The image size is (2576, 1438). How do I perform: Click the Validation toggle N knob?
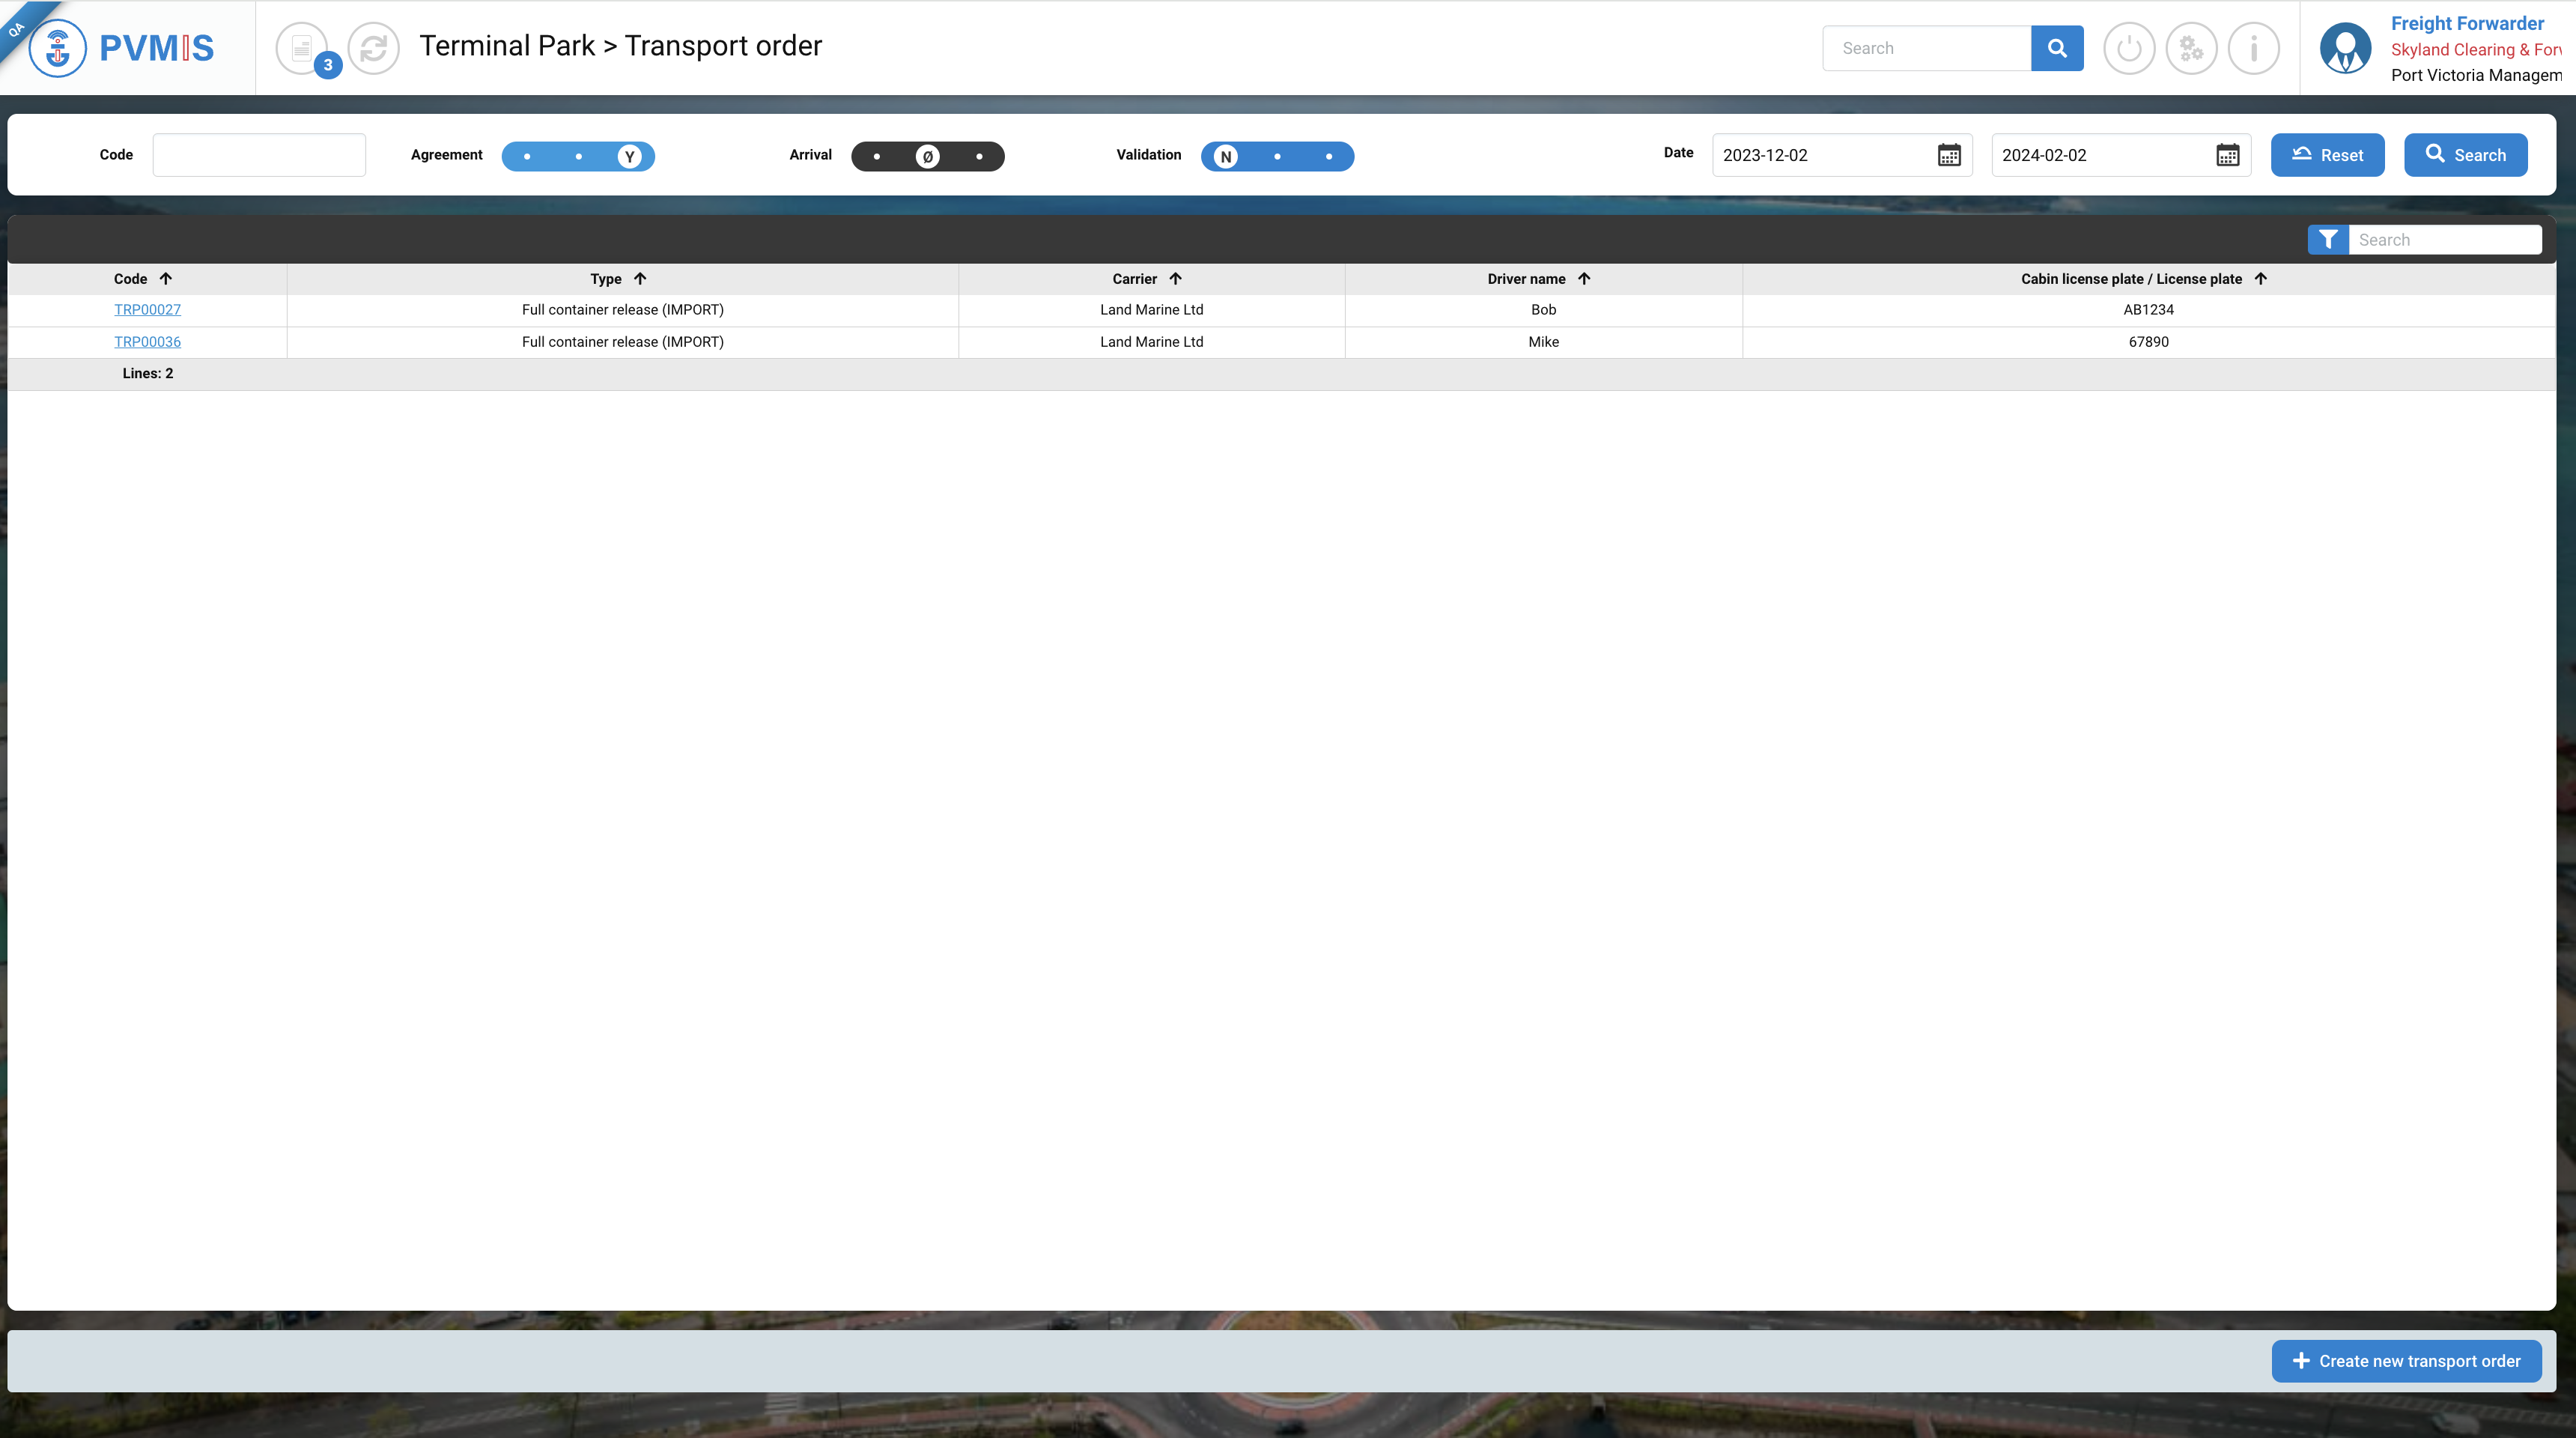pyautogui.click(x=1226, y=157)
